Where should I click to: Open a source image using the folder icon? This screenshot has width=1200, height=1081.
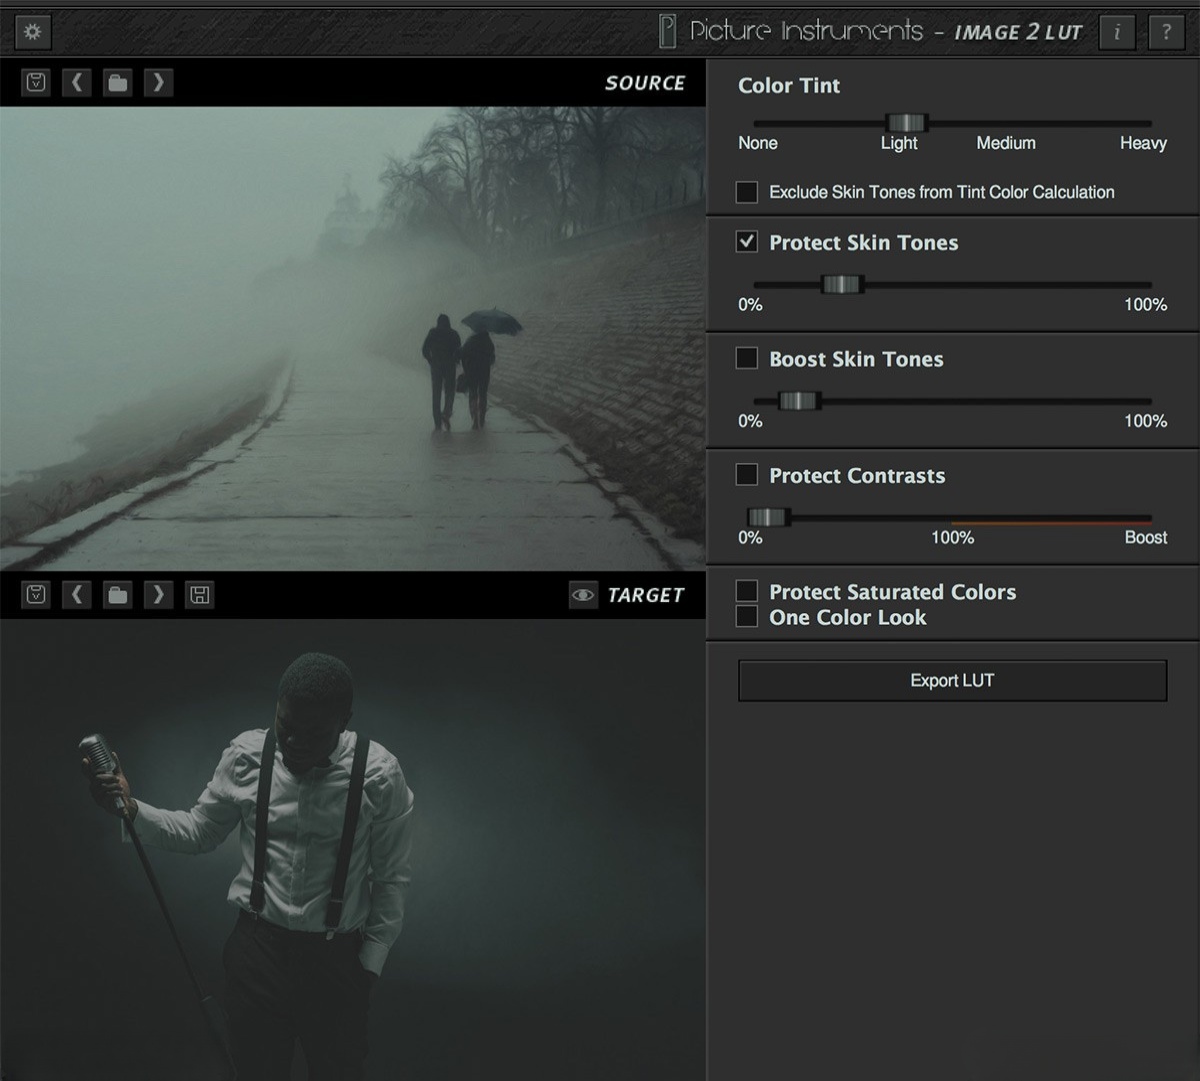[117, 82]
